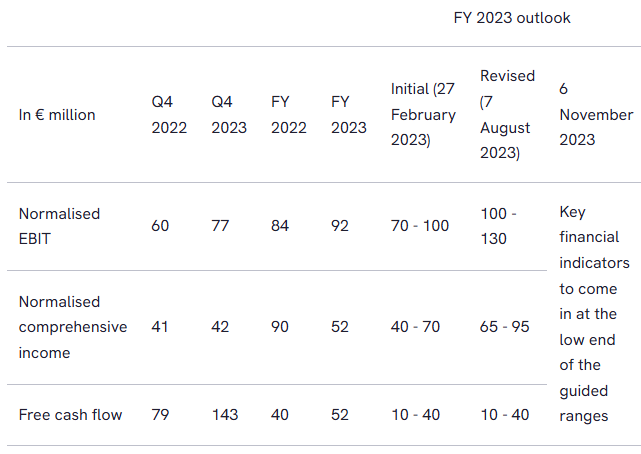Click the "FY 2023 outlook" heading
Screen dimensions: 641x454
click(511, 18)
